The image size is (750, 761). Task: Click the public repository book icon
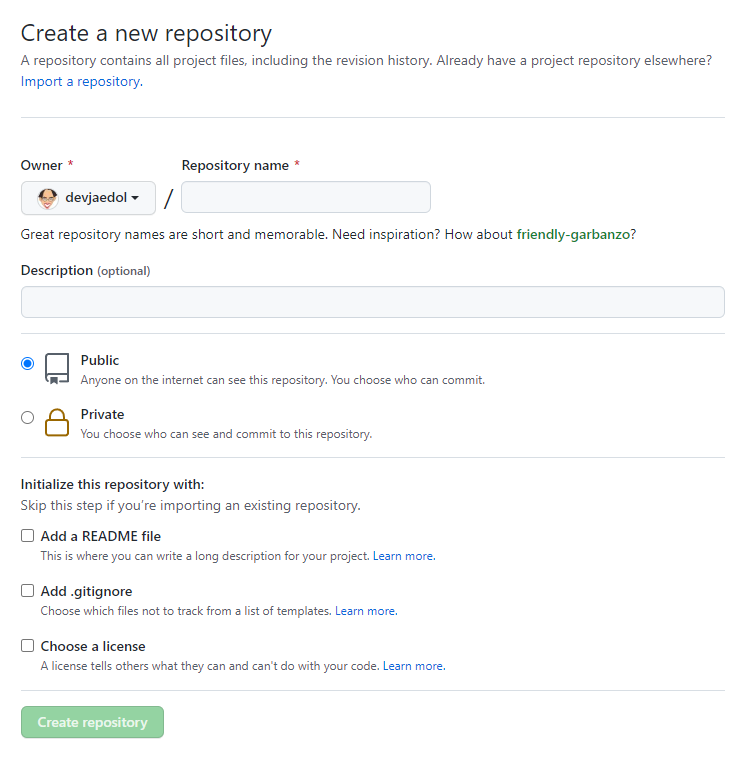click(x=57, y=369)
